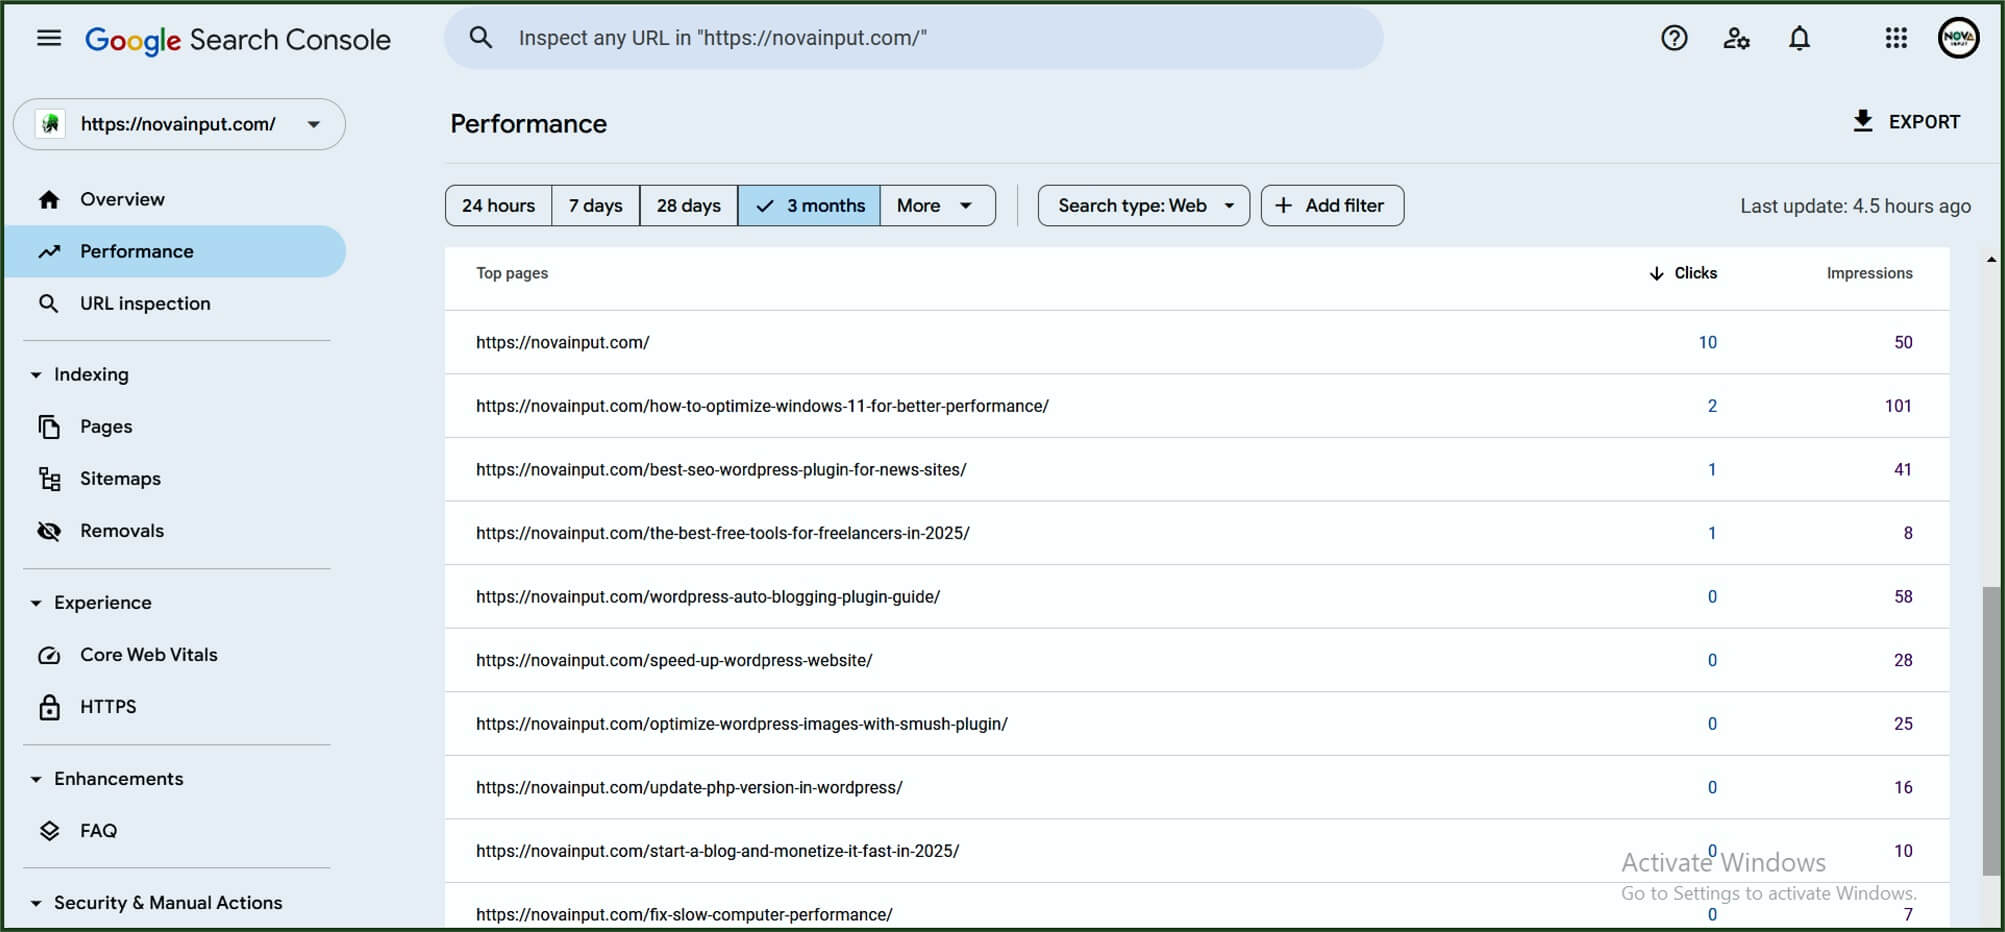Click the EXPORT button
Viewport: 2005px width, 932px height.
click(1906, 121)
